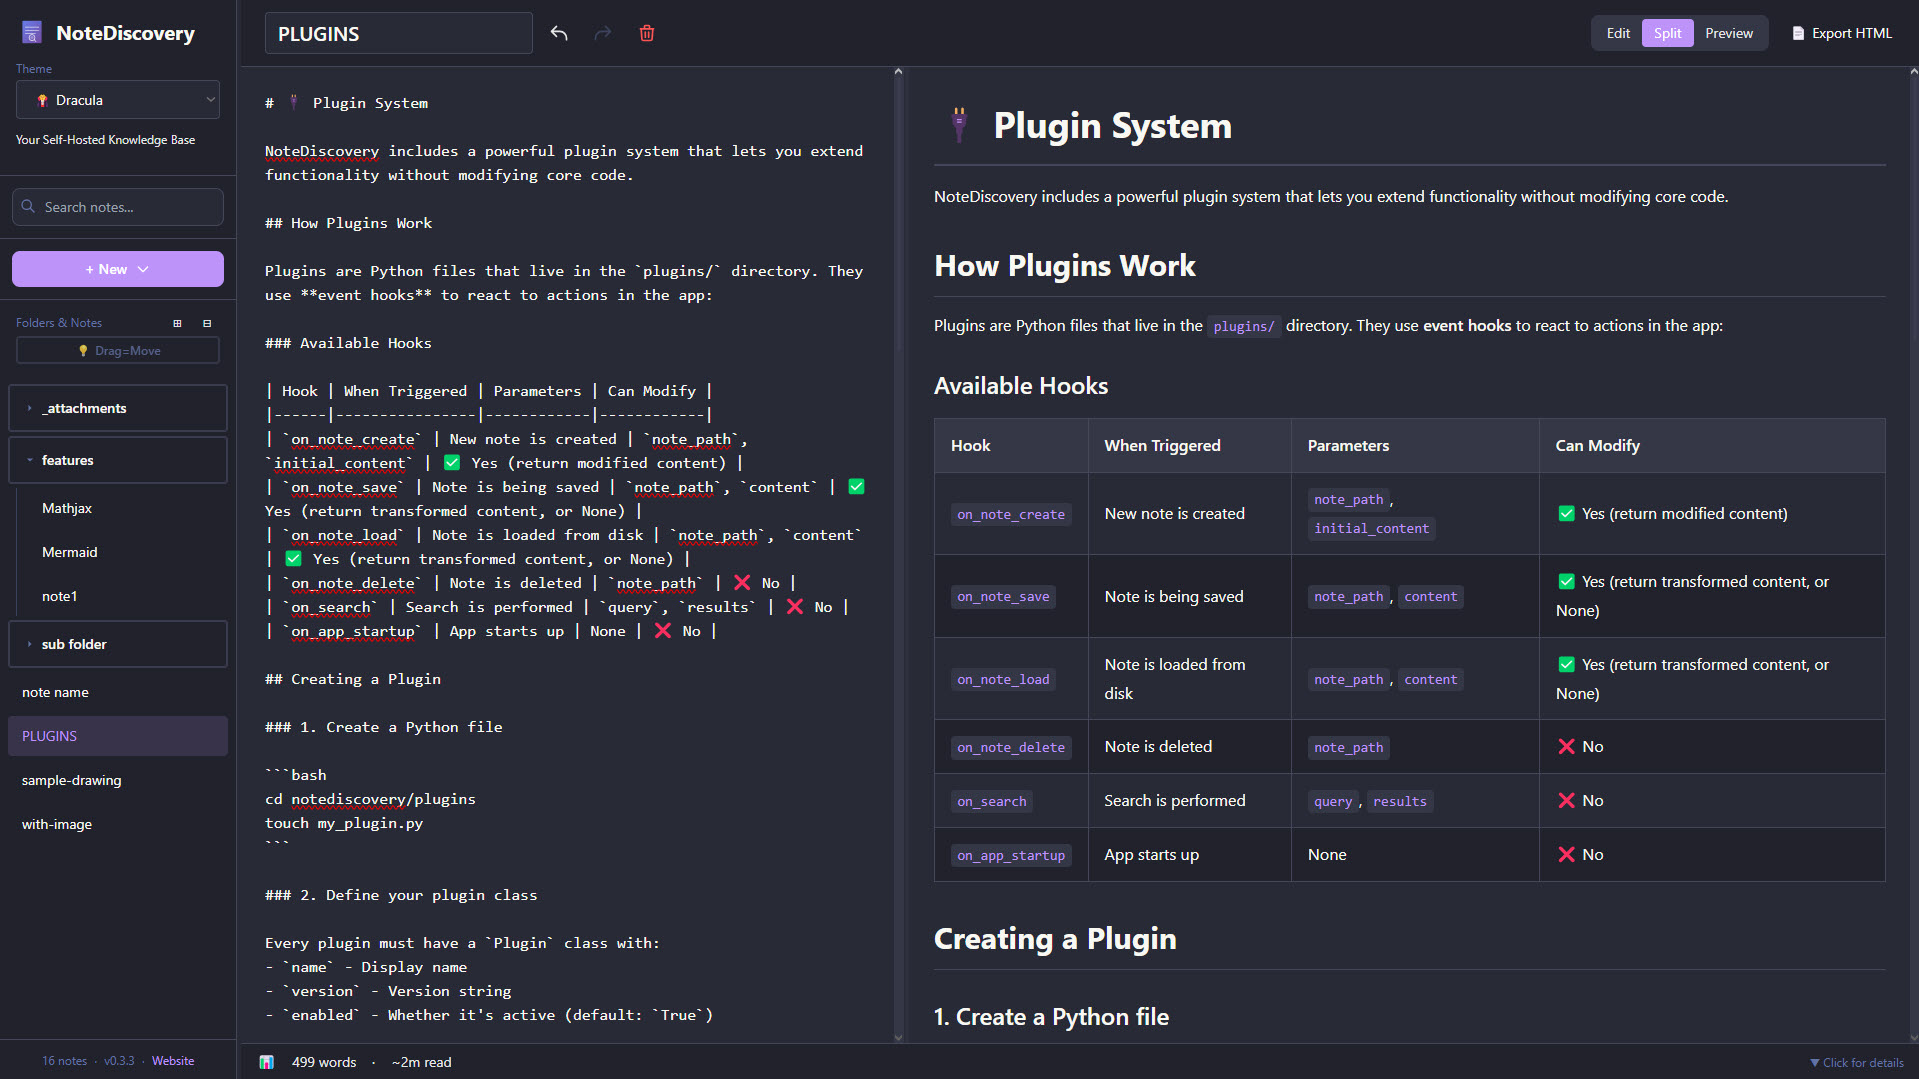Open the Website link in the footer
Screen dimensions: 1919x1079
(x=173, y=1061)
